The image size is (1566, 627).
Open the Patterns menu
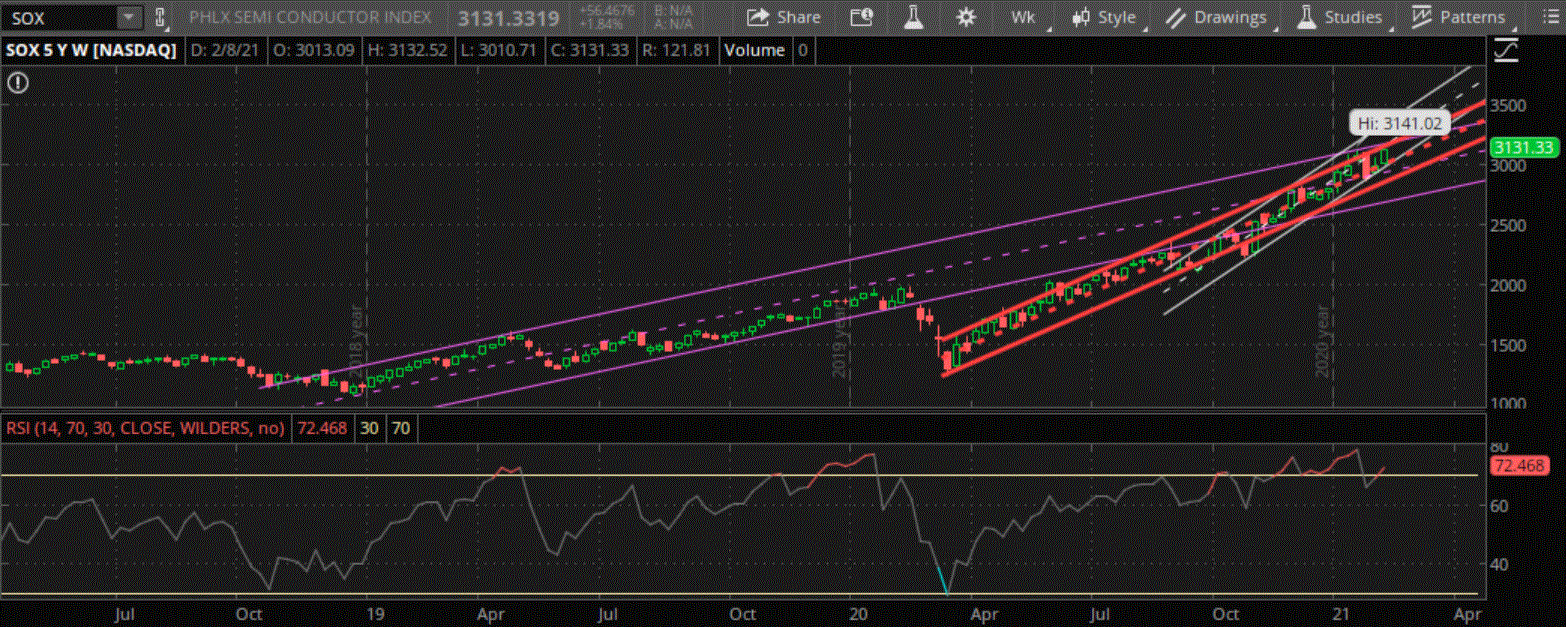1459,17
